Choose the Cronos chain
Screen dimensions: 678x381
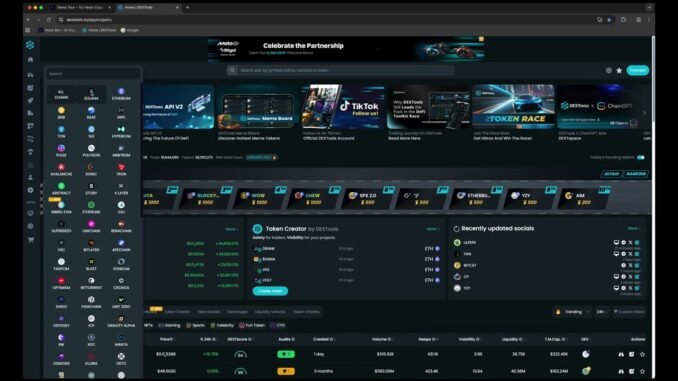121,284
